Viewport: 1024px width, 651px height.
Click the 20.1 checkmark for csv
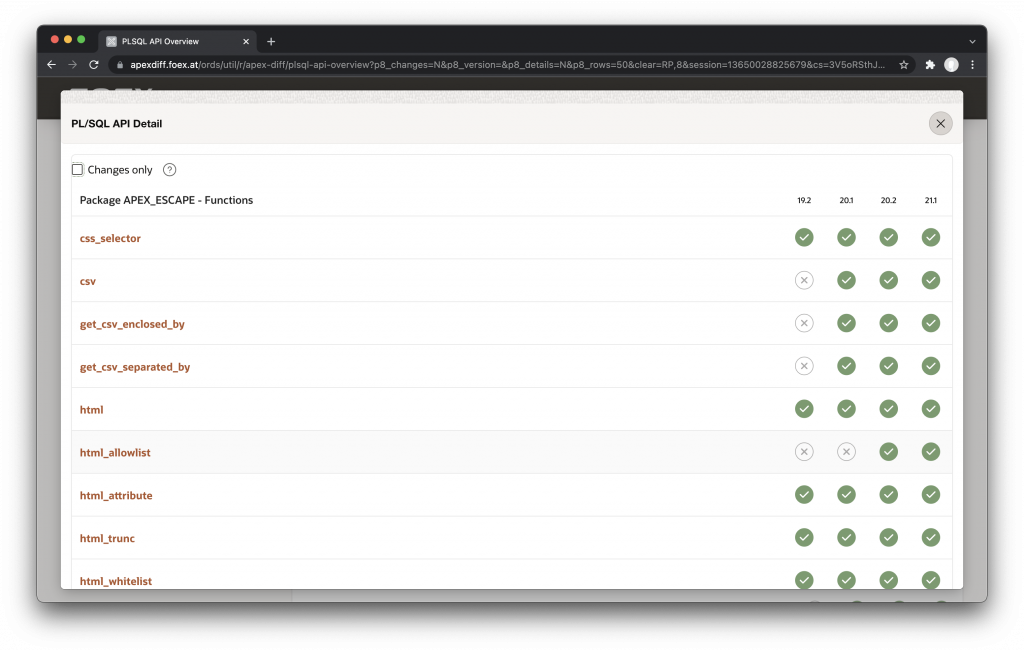[x=846, y=281]
